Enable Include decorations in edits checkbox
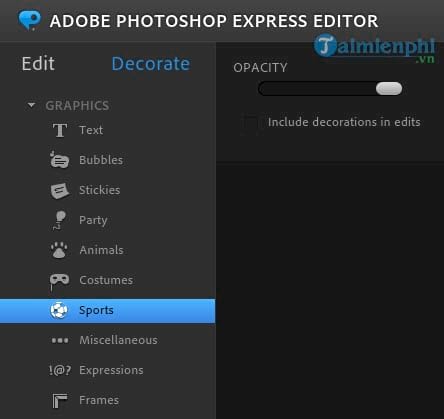 coord(249,122)
